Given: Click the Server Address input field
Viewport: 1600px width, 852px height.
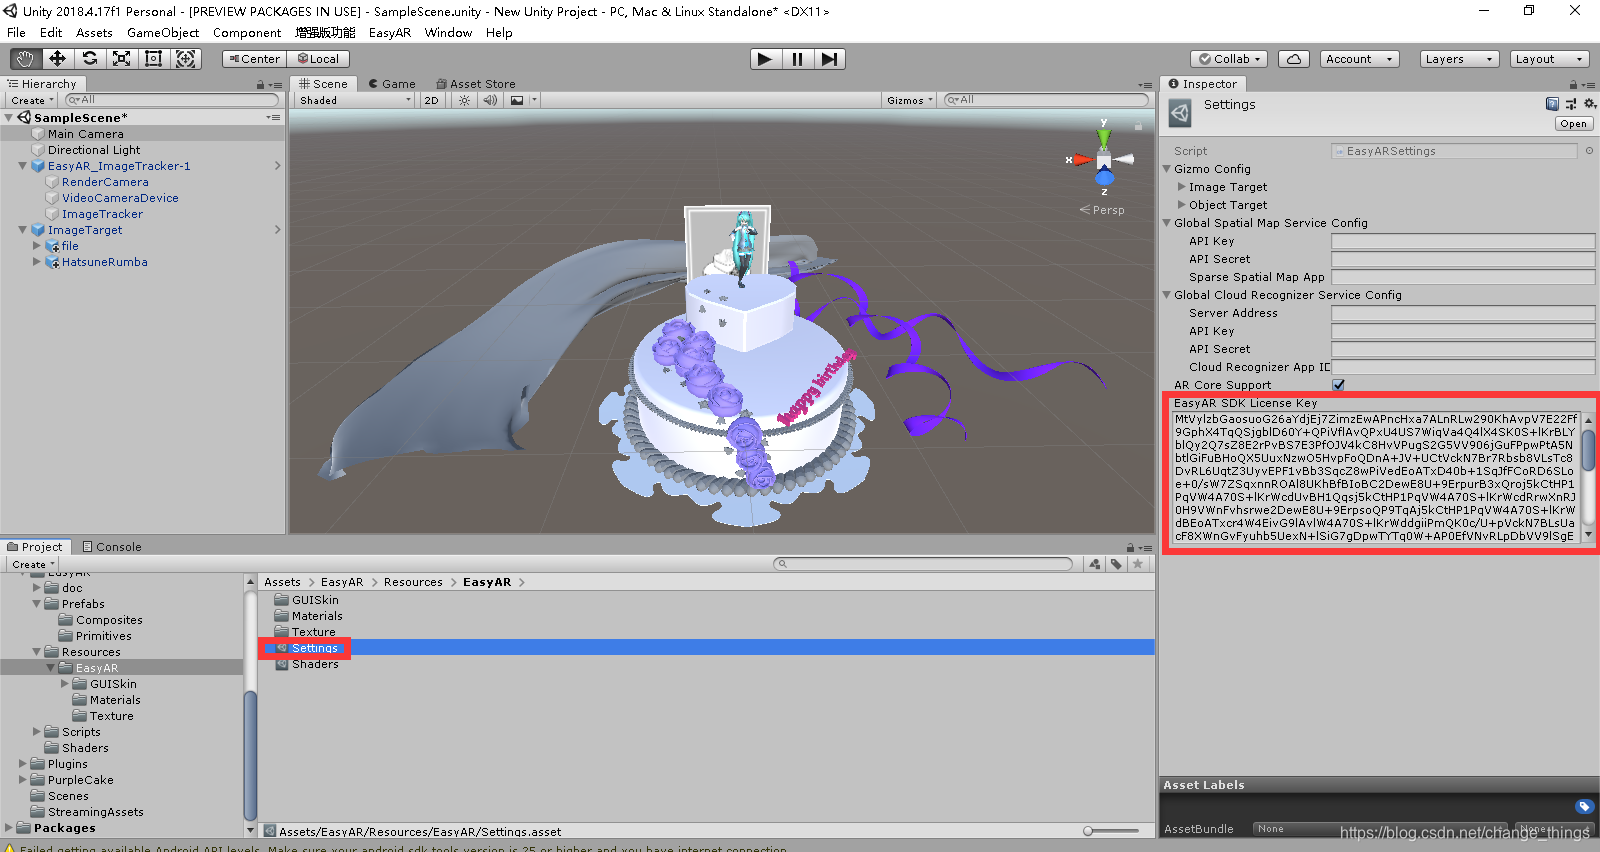Looking at the screenshot, I should (x=1463, y=313).
